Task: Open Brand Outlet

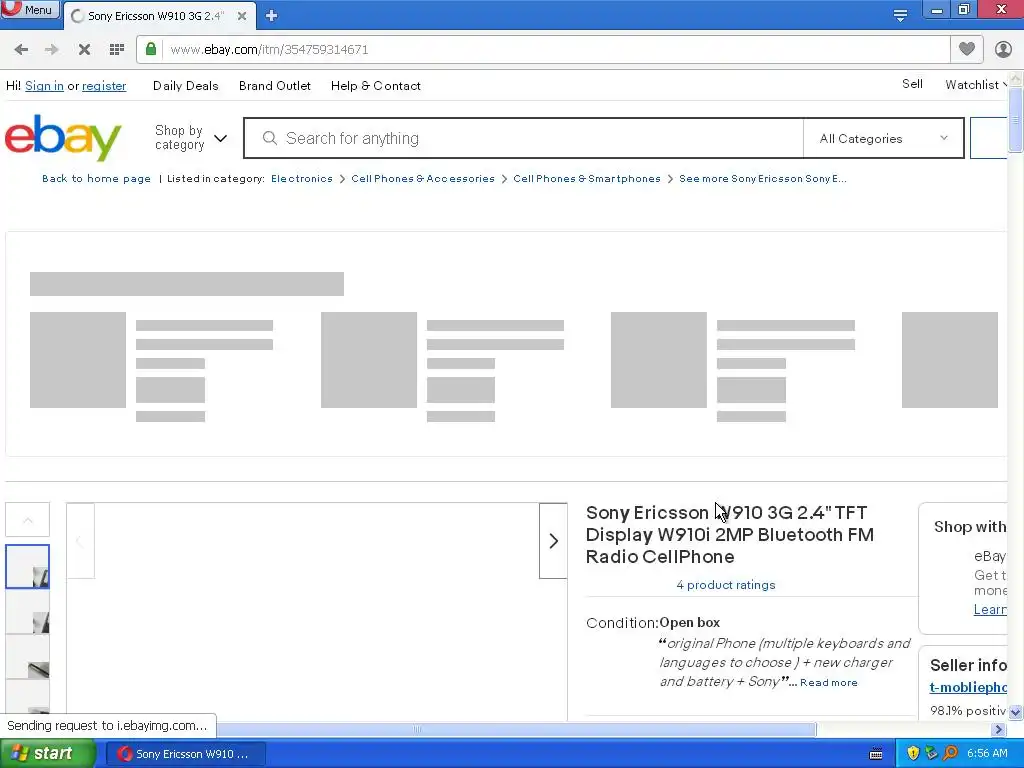Action: 275,86
